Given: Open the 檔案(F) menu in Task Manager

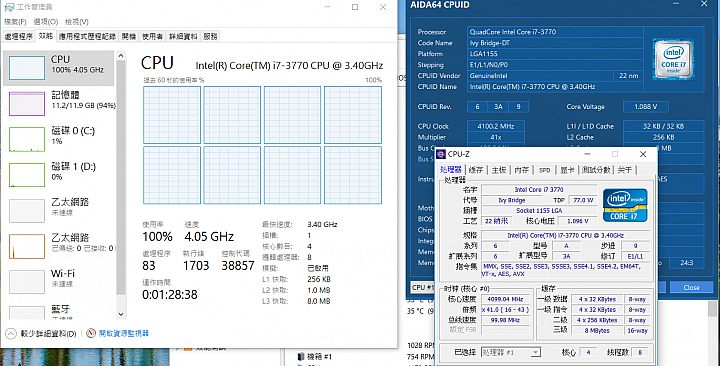Looking at the screenshot, I should [x=15, y=22].
